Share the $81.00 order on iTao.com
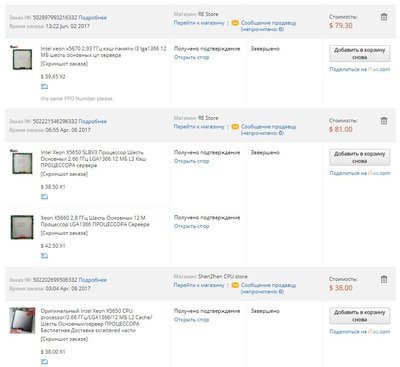400x367 pixels. click(x=360, y=173)
